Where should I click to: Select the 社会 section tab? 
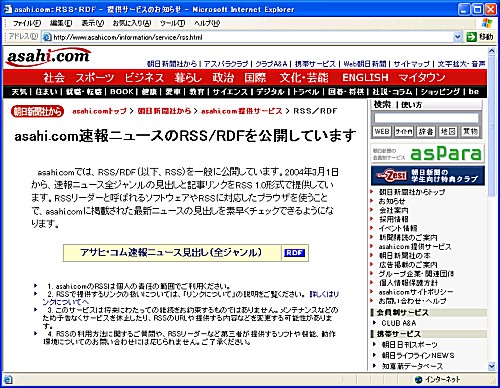pos(54,78)
